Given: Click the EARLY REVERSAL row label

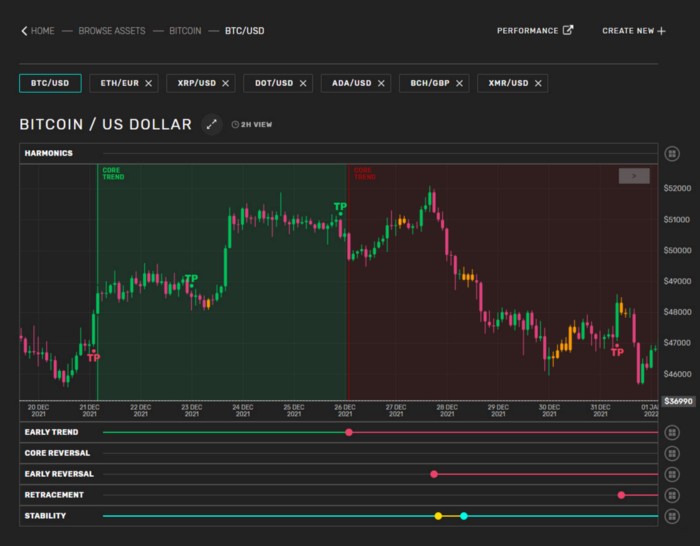Looking at the screenshot, I should (59, 474).
